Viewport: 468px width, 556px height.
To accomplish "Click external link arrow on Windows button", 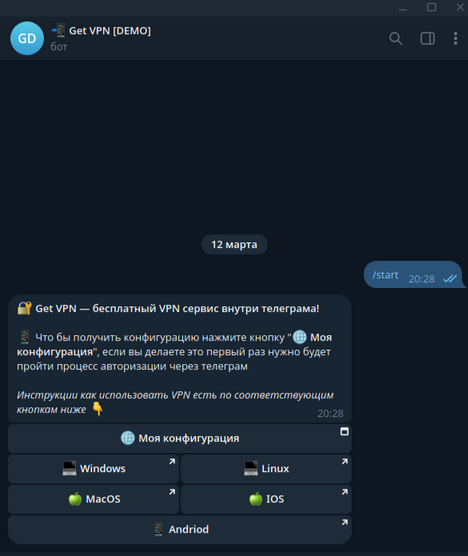I will [x=172, y=461].
